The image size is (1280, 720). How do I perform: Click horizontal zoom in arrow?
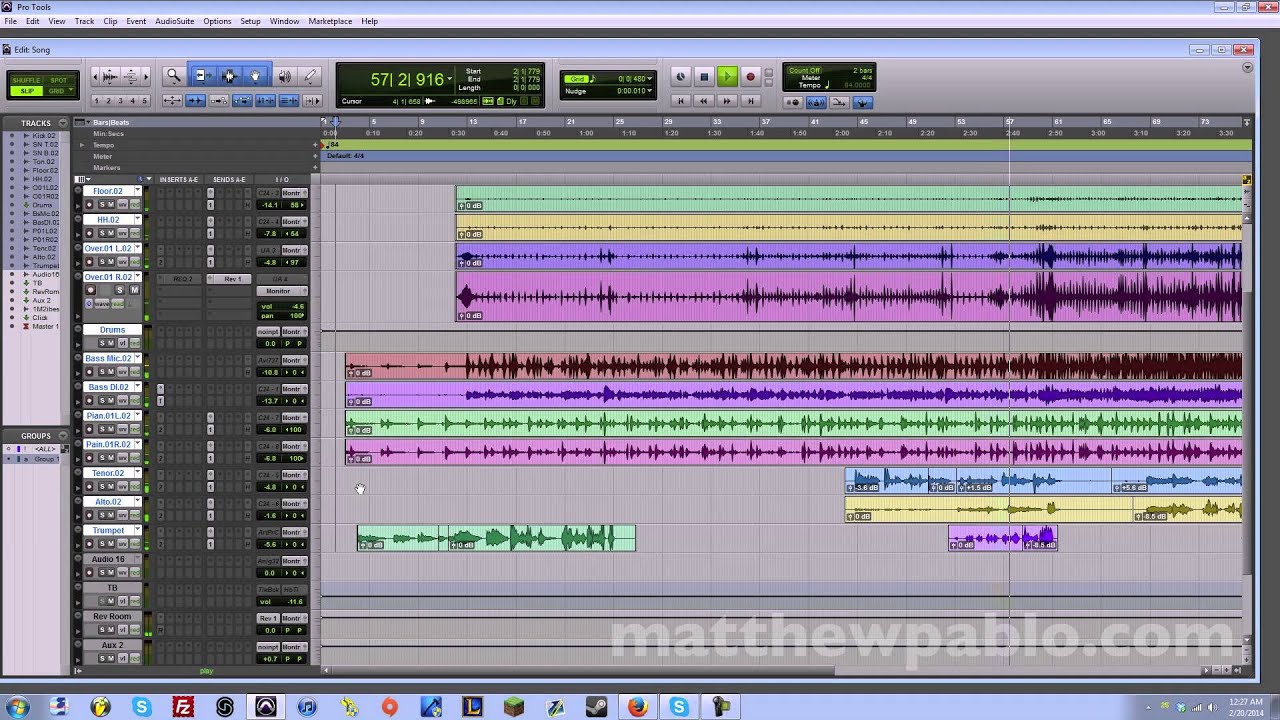(144, 76)
